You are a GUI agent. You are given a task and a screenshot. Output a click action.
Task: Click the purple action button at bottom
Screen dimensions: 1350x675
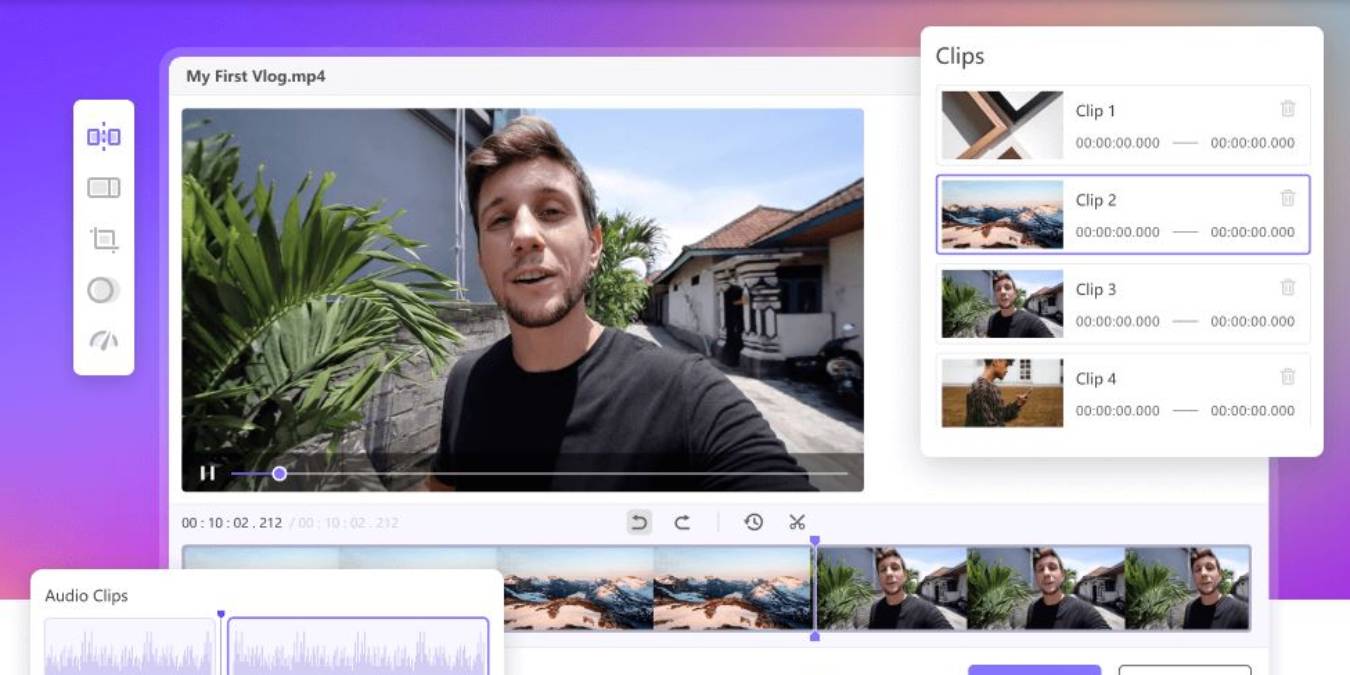click(x=1035, y=670)
